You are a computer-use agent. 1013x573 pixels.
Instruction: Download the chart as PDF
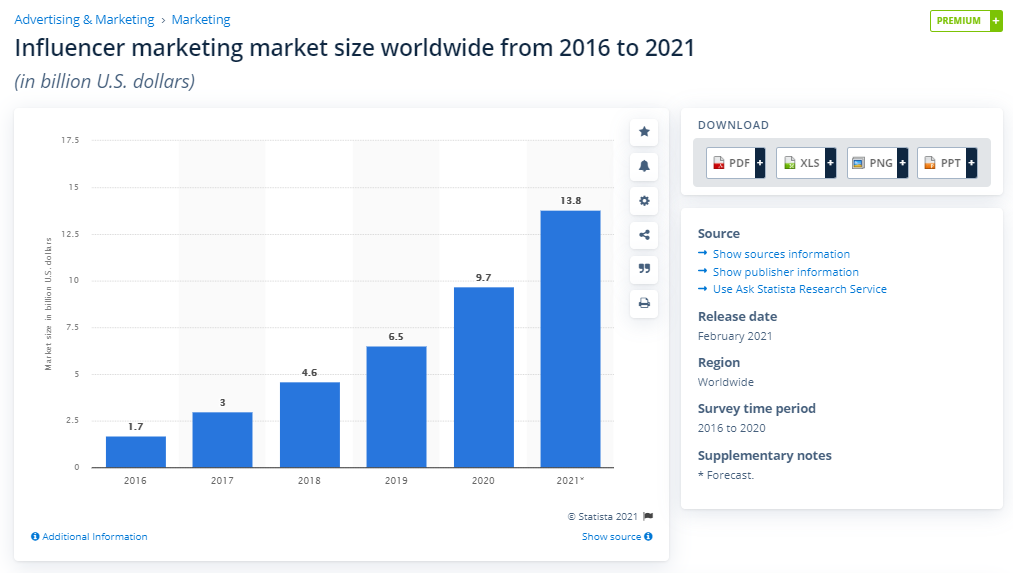coord(735,163)
